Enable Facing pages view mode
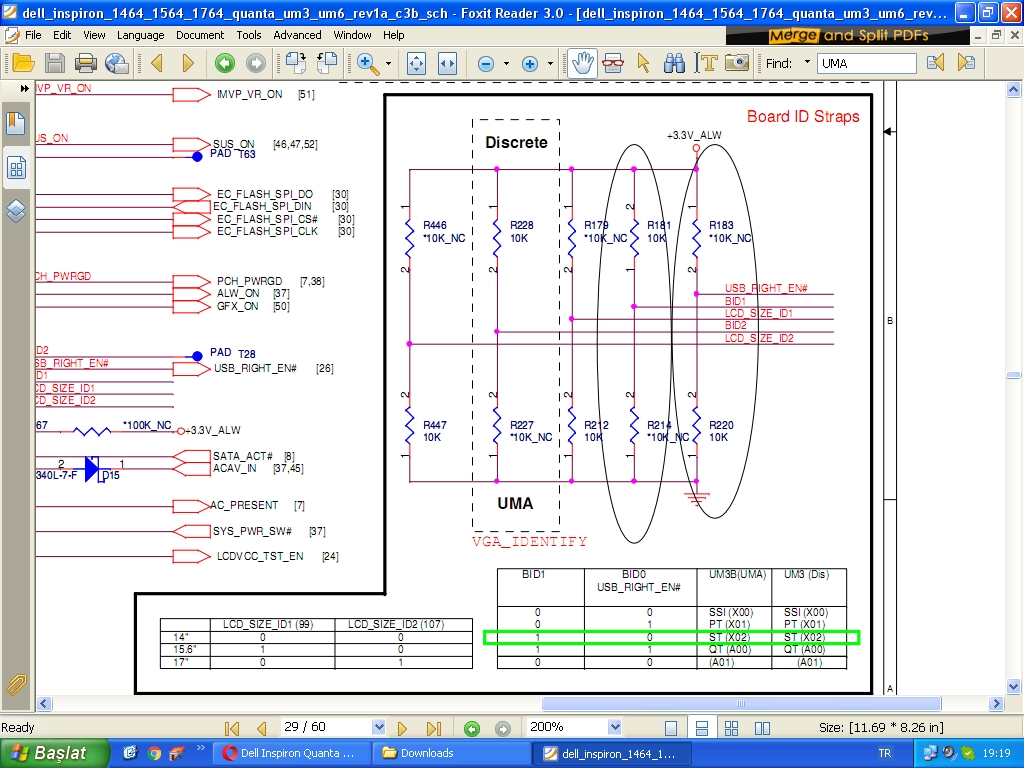The height and width of the screenshot is (768, 1024). pos(762,728)
